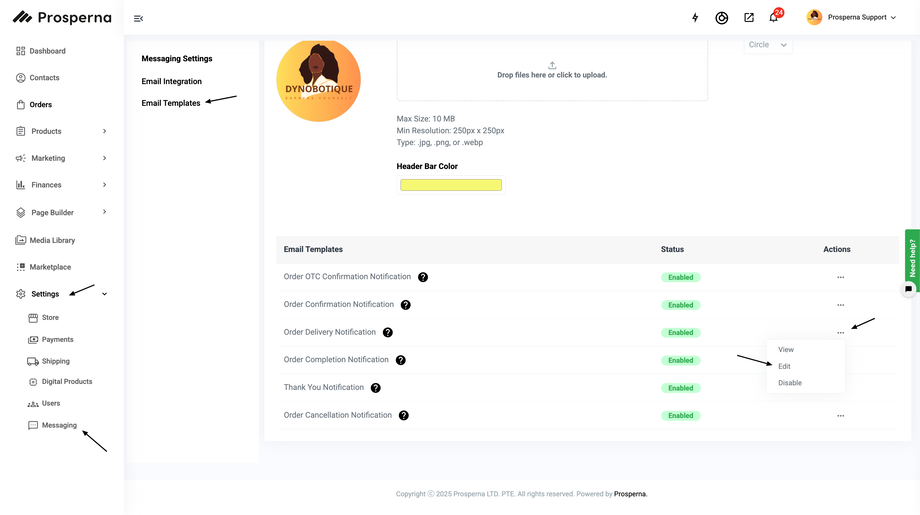Viewport: 920px width, 515px height.
Task: Click help icon beside Thank You Notification
Action: coord(376,388)
